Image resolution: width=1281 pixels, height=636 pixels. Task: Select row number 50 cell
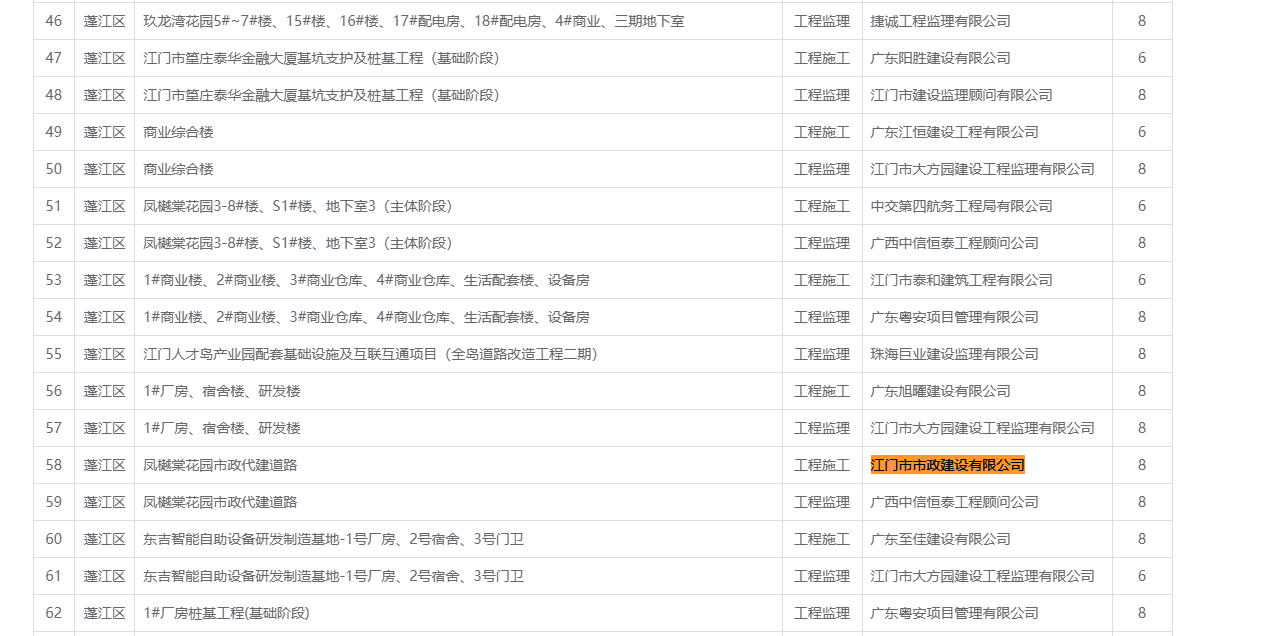point(54,169)
